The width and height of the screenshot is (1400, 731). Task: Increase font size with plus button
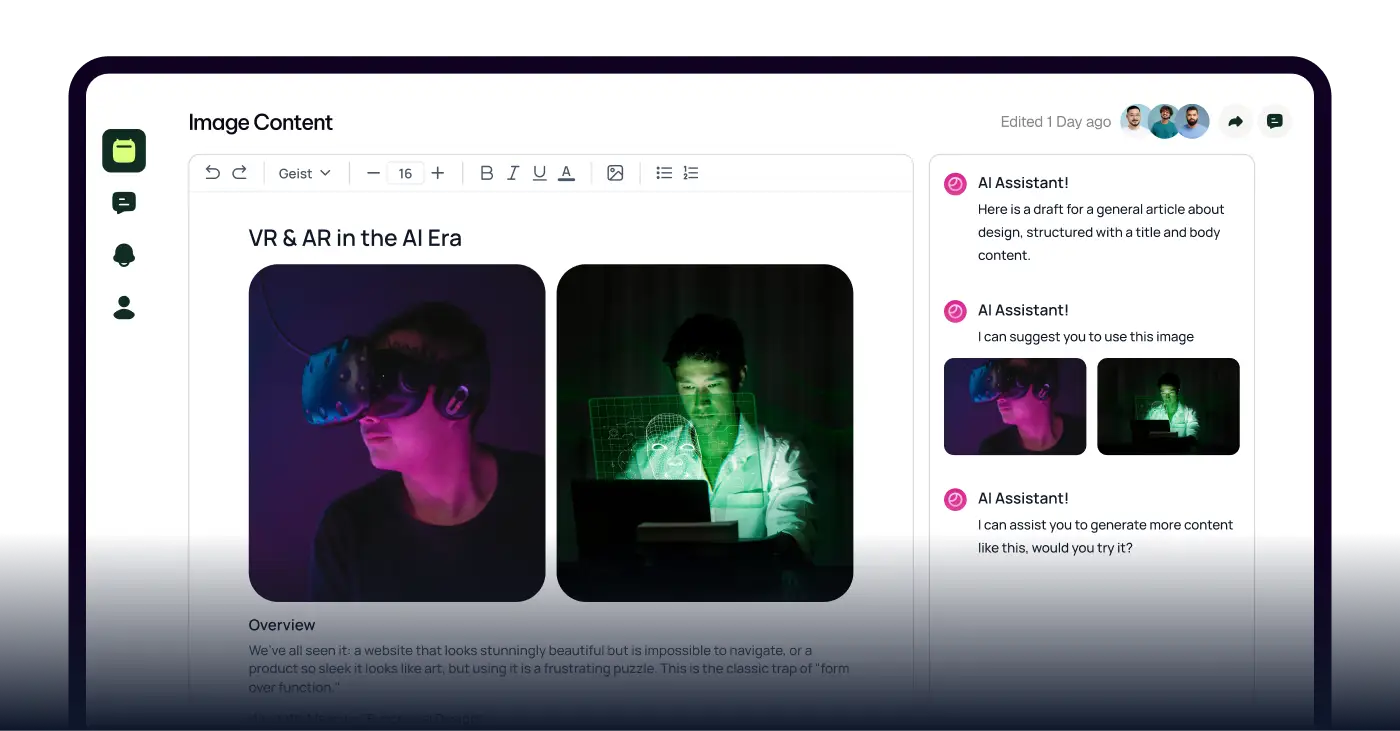(437, 173)
